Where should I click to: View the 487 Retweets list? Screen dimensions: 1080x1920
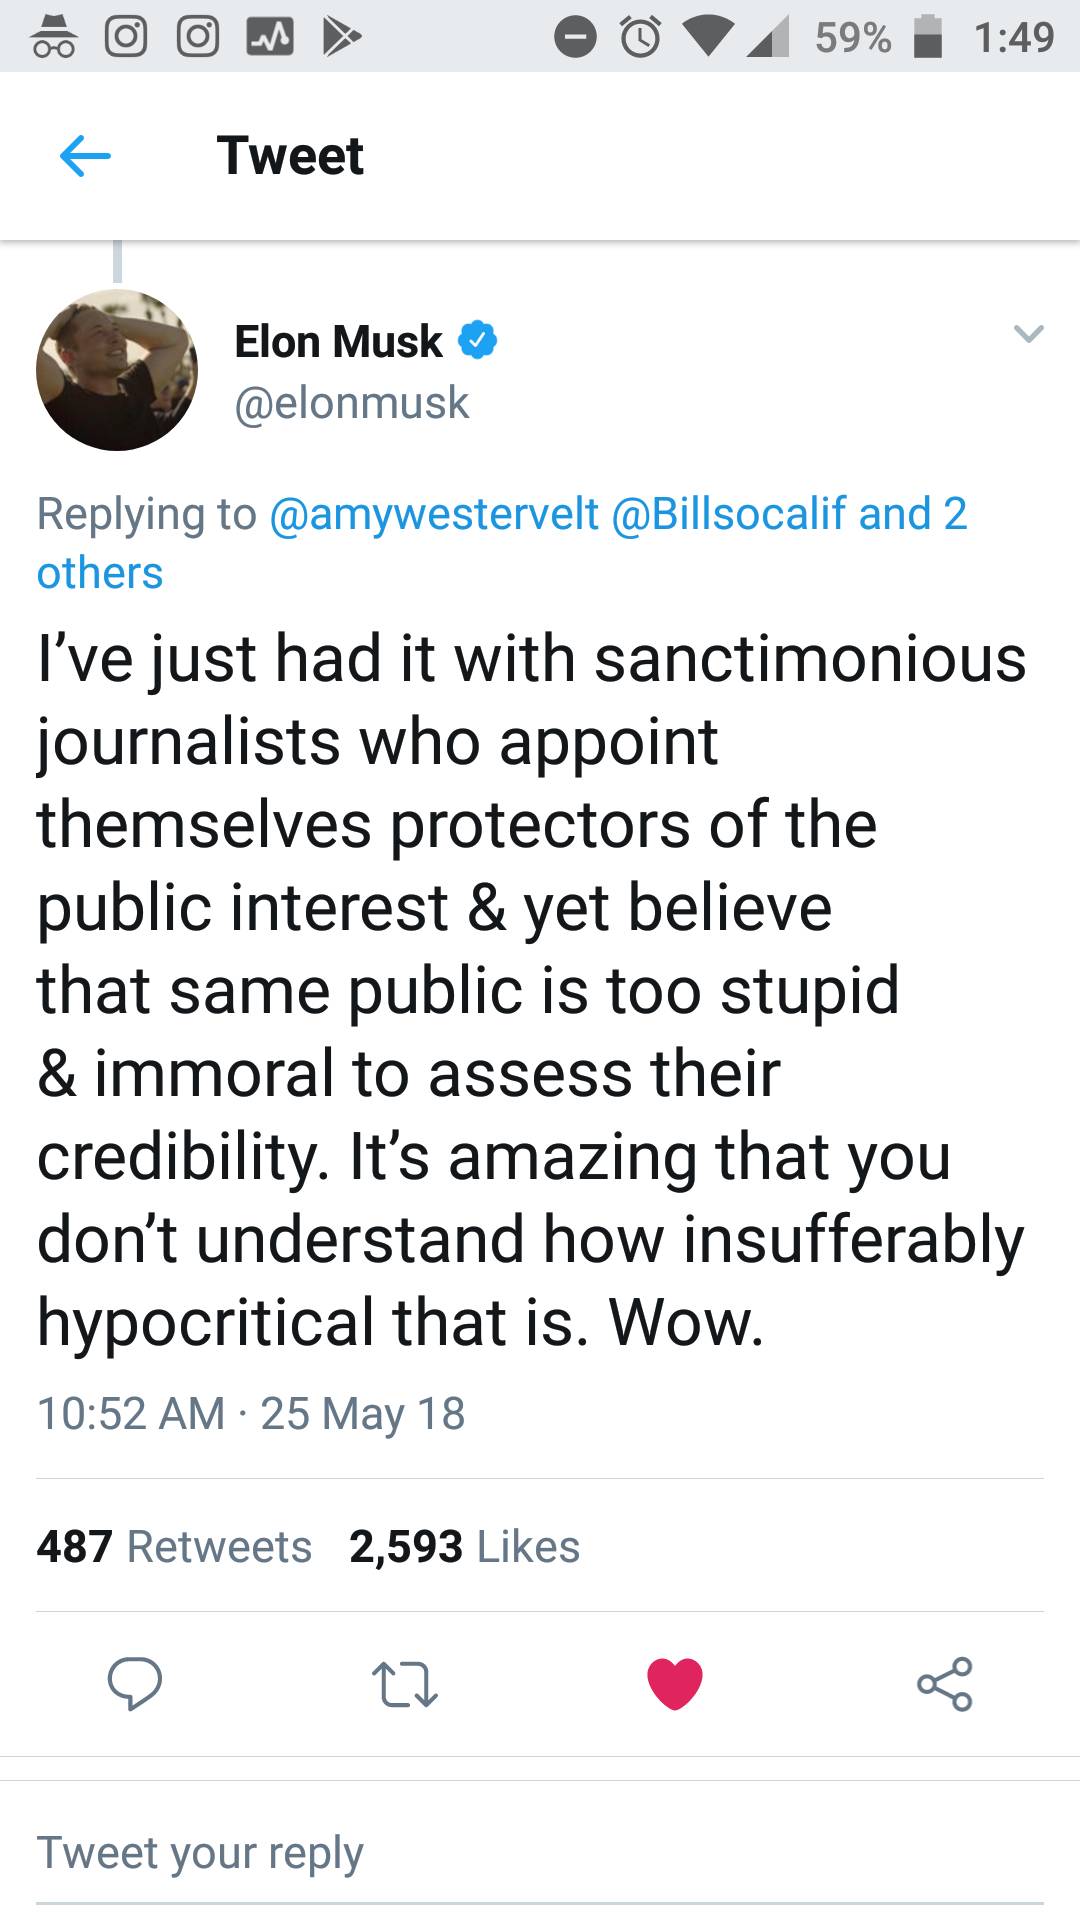[175, 1546]
